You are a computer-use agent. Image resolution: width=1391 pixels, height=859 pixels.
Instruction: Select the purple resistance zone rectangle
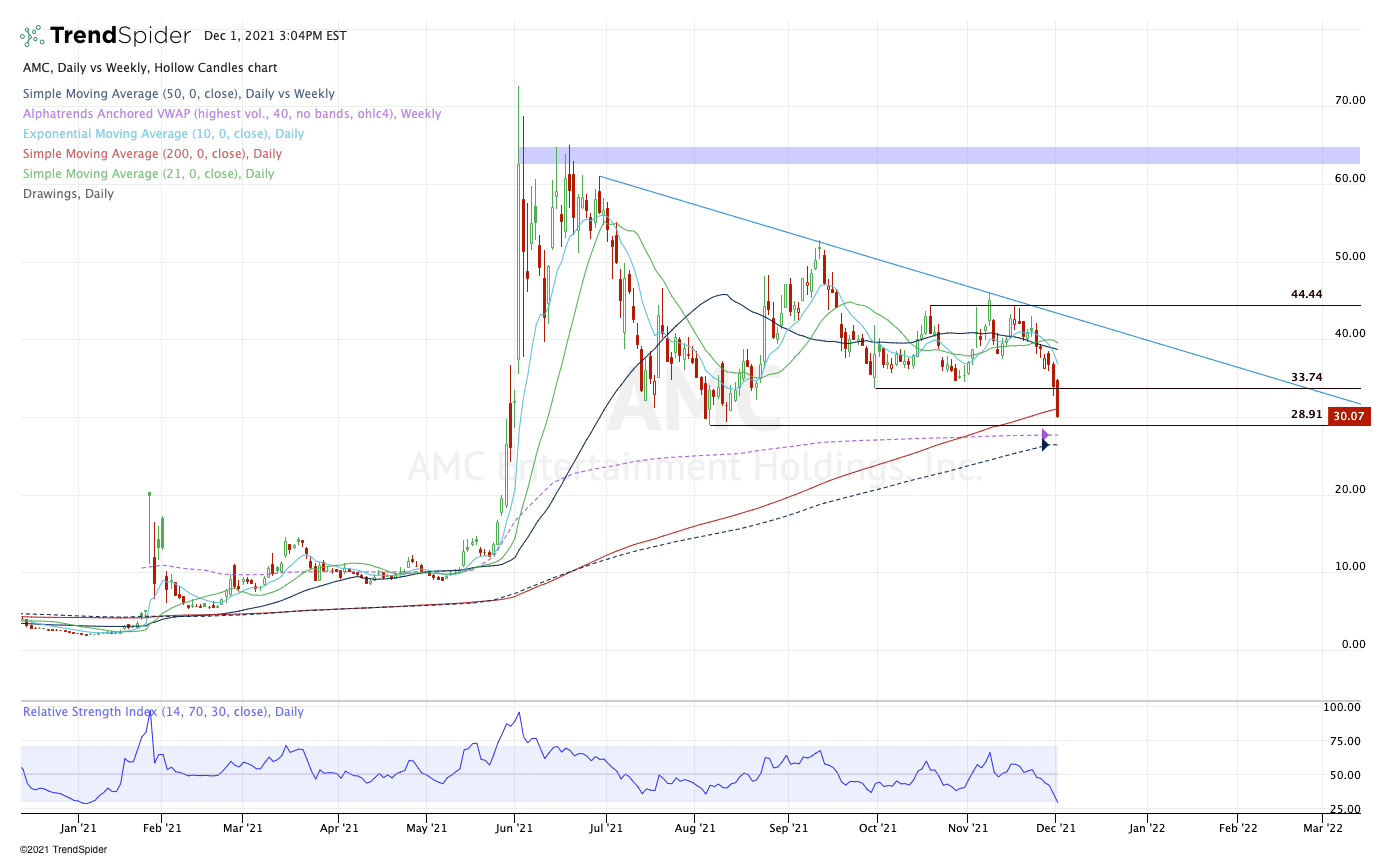(940, 155)
